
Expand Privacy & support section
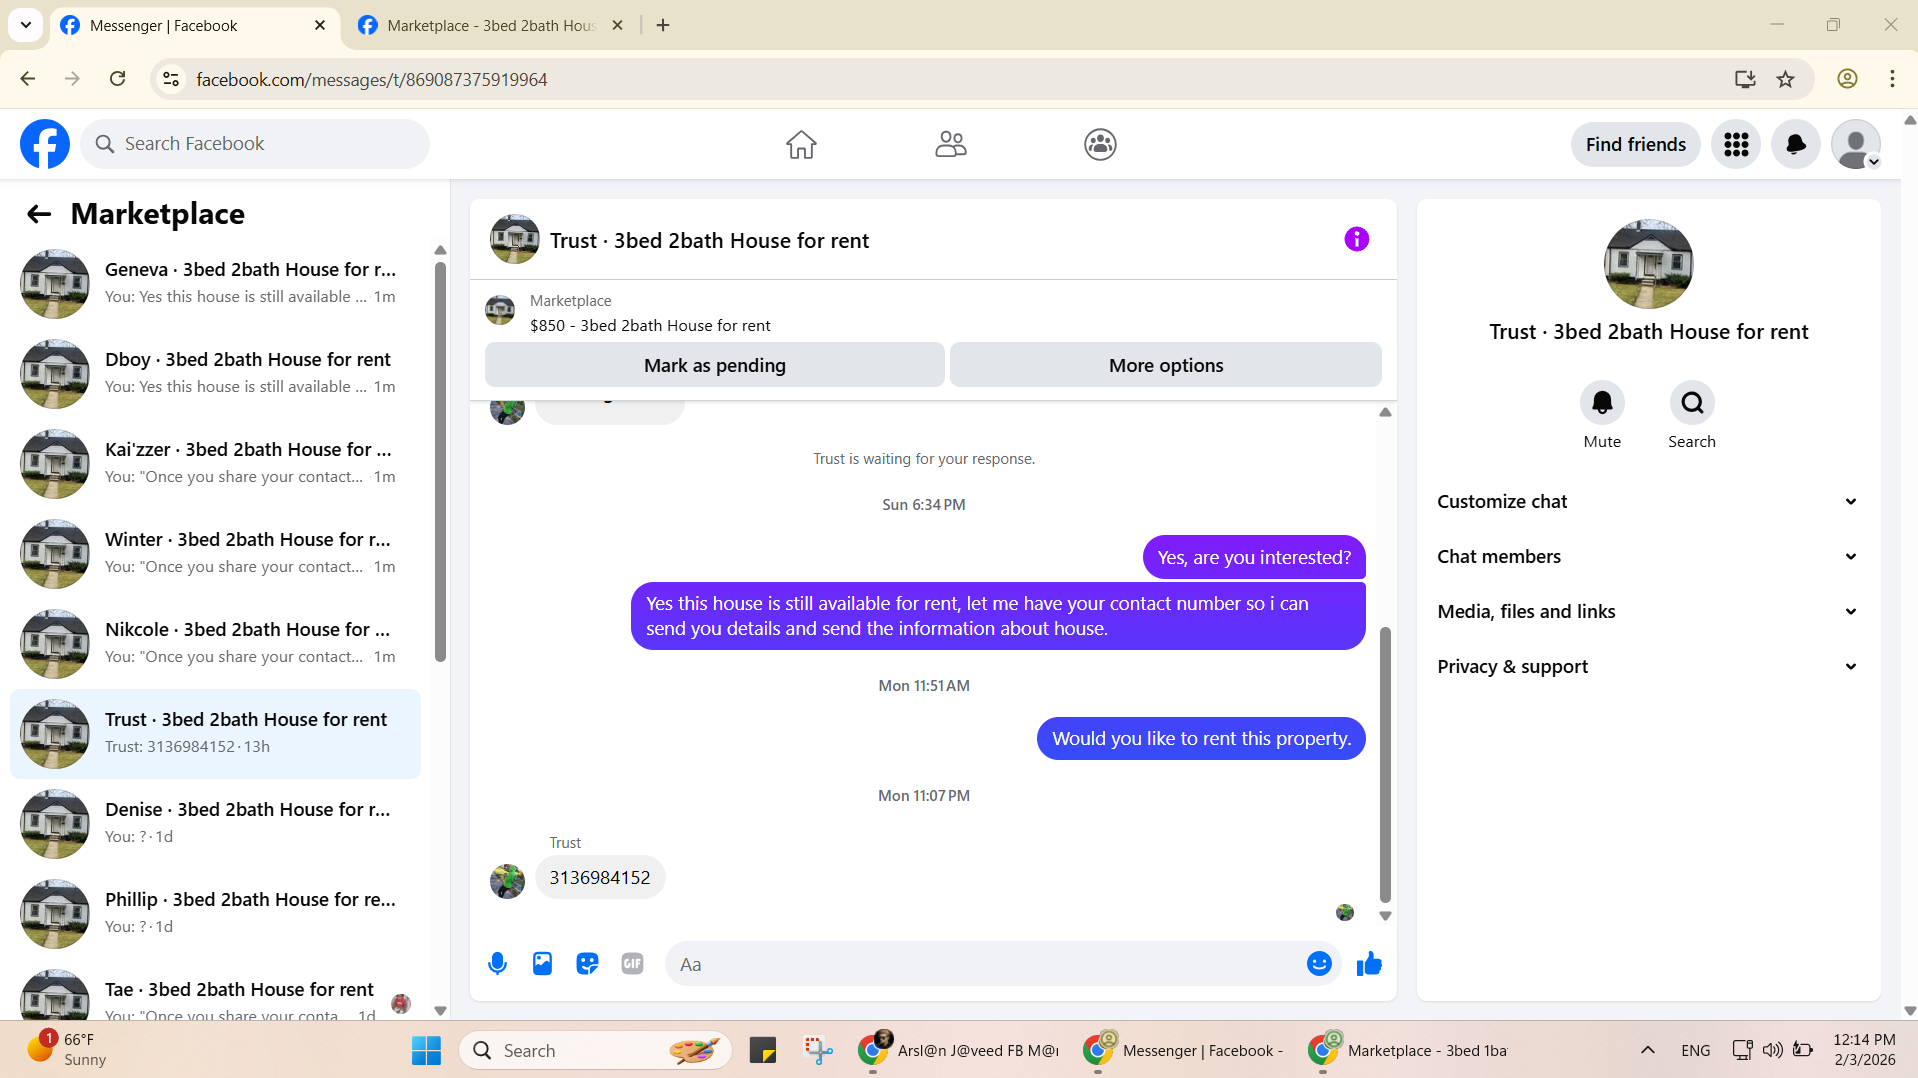point(1648,667)
